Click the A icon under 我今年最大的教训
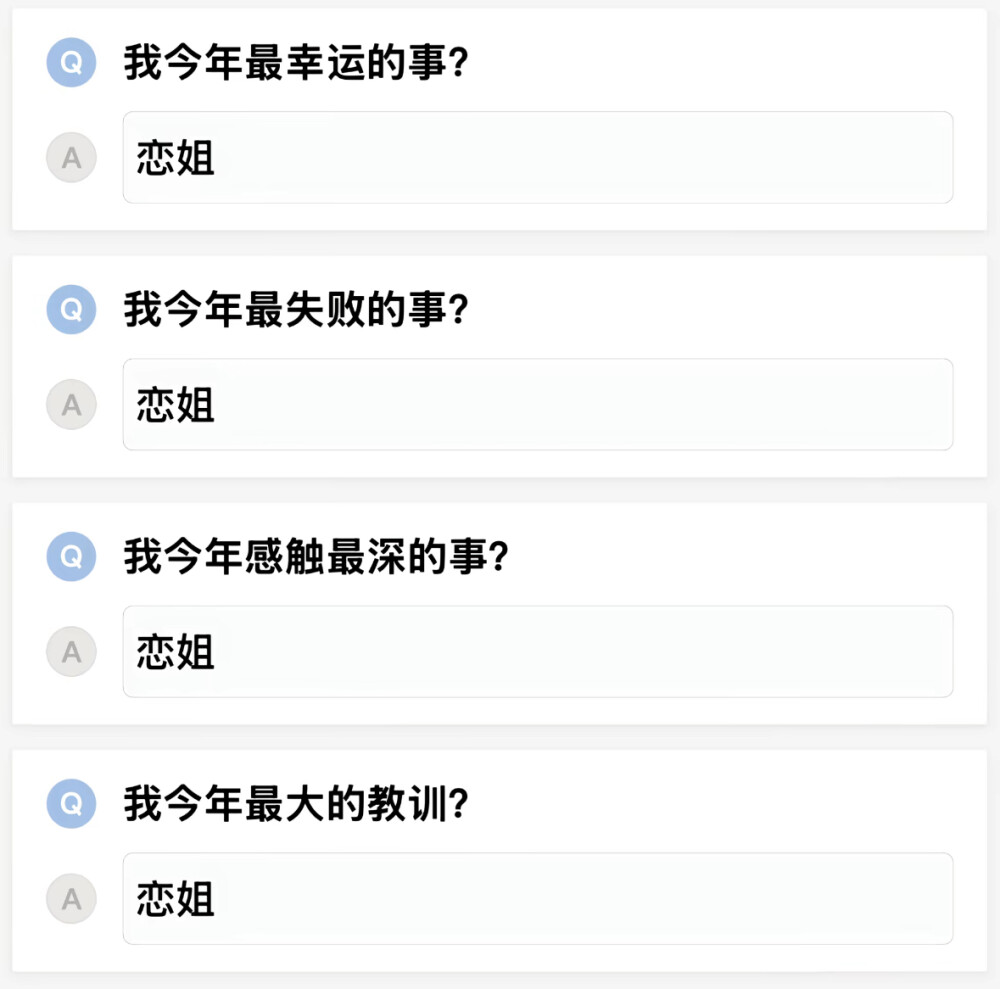The image size is (1000, 989). 71,899
